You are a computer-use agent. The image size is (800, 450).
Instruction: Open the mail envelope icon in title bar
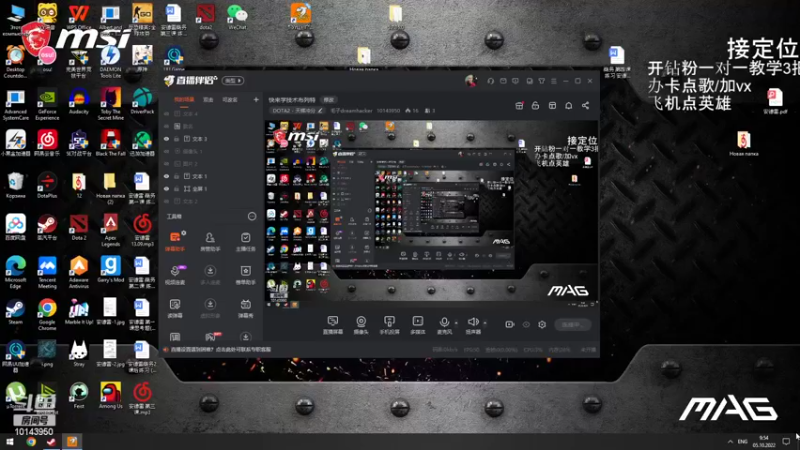tap(503, 81)
